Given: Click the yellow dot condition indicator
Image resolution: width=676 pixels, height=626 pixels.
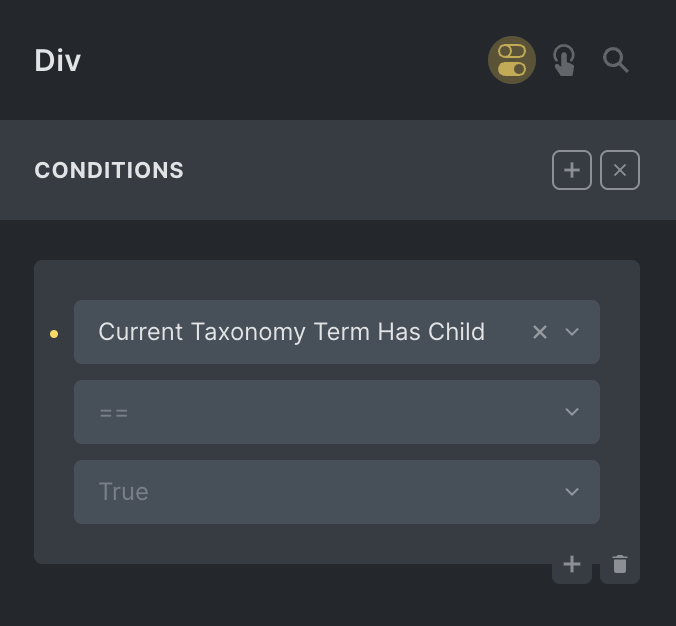Looking at the screenshot, I should coord(54,334).
